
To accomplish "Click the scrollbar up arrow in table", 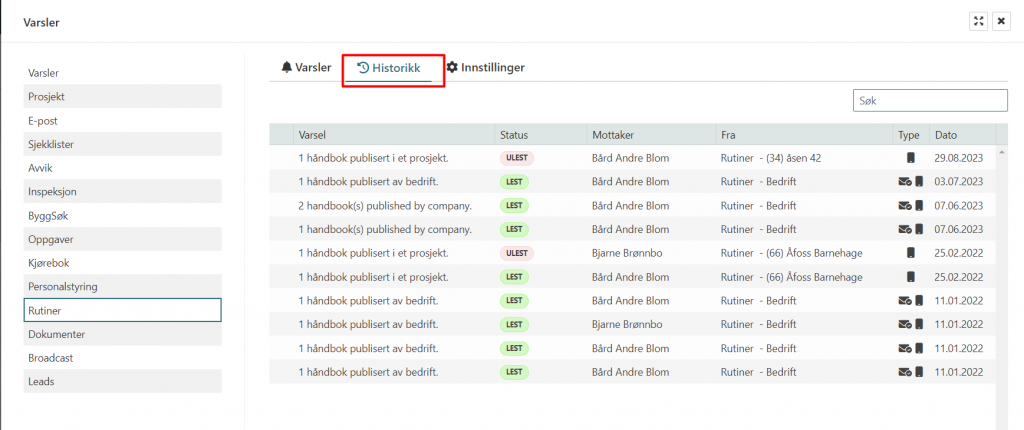I will pyautogui.click(x=1002, y=152).
